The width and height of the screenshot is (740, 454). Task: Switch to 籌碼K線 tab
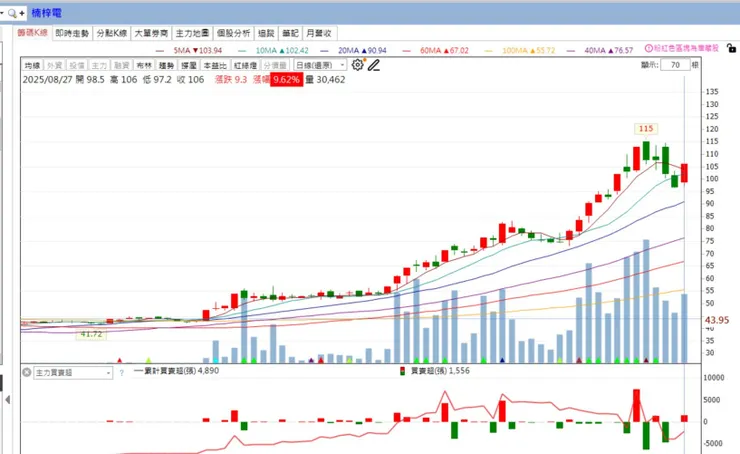[33, 33]
